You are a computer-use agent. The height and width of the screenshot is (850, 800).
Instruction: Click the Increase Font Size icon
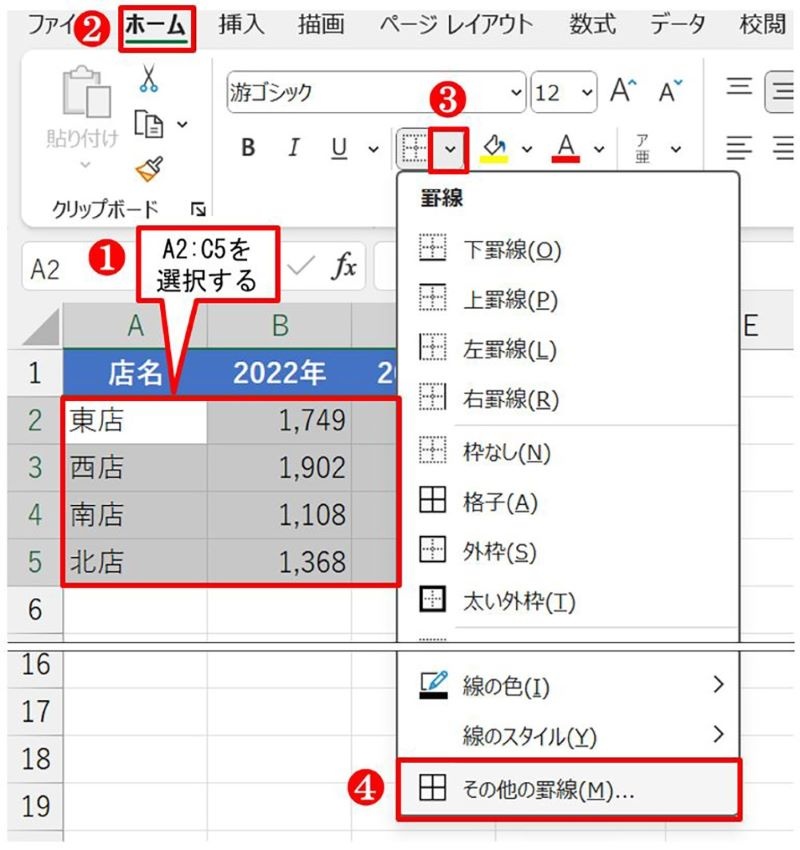(621, 89)
